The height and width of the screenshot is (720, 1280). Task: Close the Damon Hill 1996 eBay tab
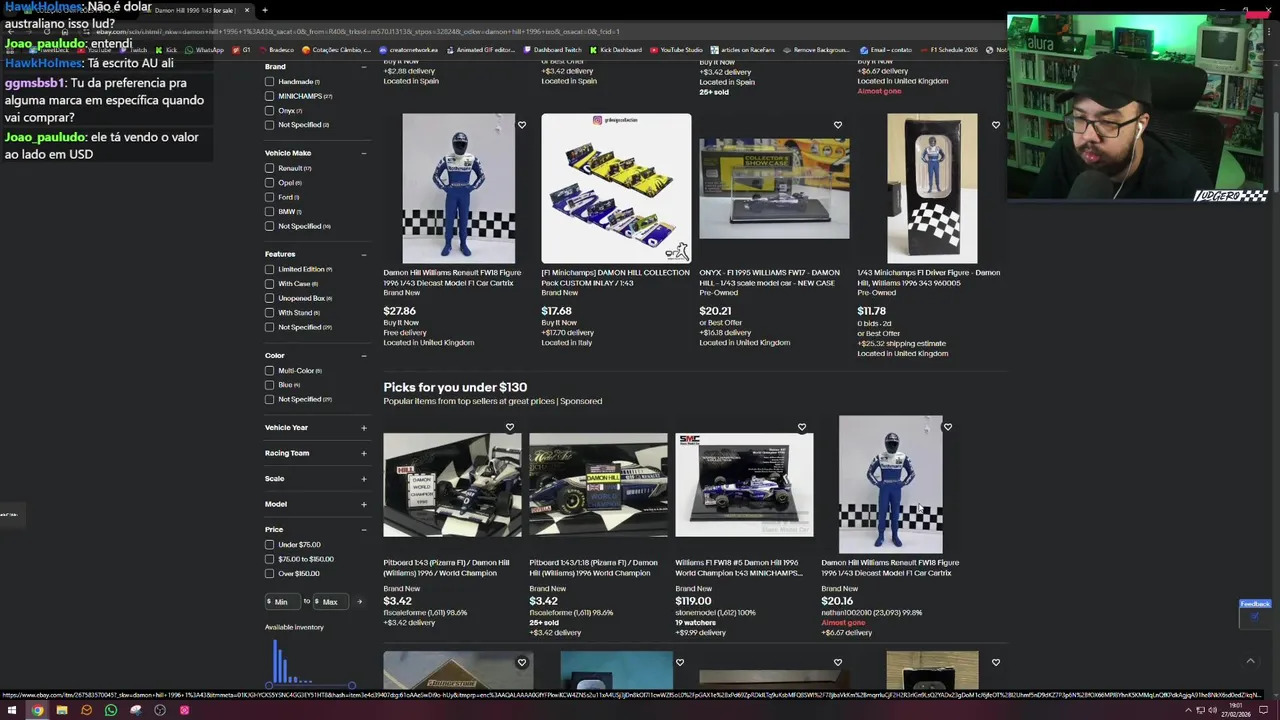tap(247, 10)
